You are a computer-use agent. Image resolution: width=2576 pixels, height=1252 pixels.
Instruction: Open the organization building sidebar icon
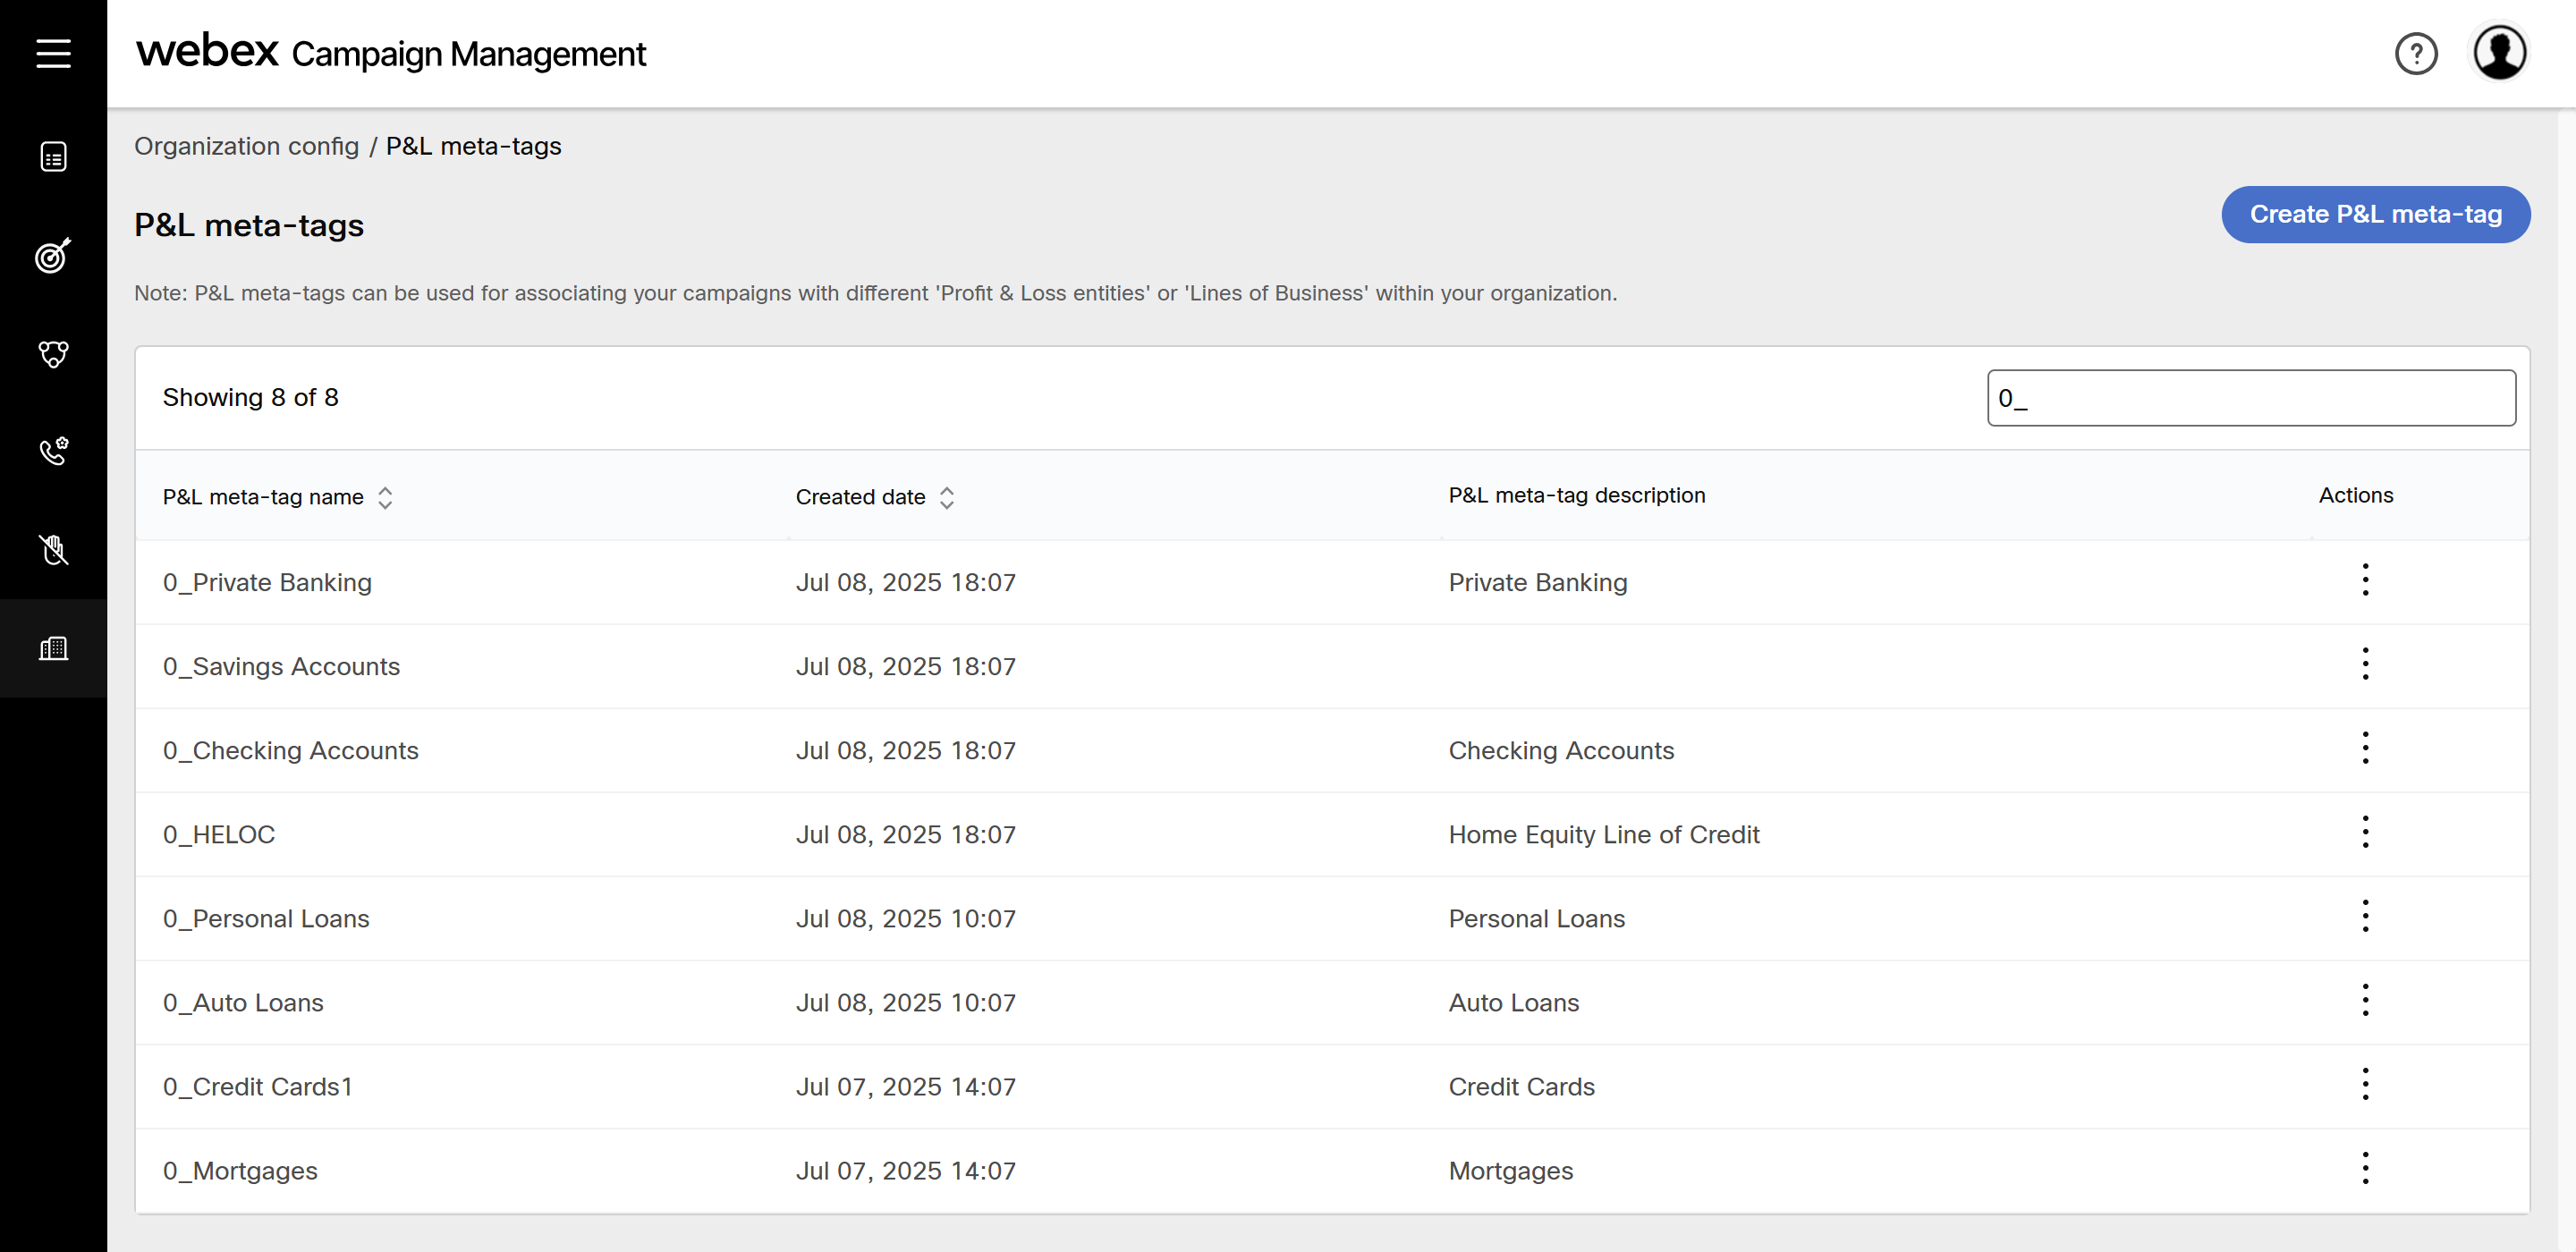[x=53, y=648]
